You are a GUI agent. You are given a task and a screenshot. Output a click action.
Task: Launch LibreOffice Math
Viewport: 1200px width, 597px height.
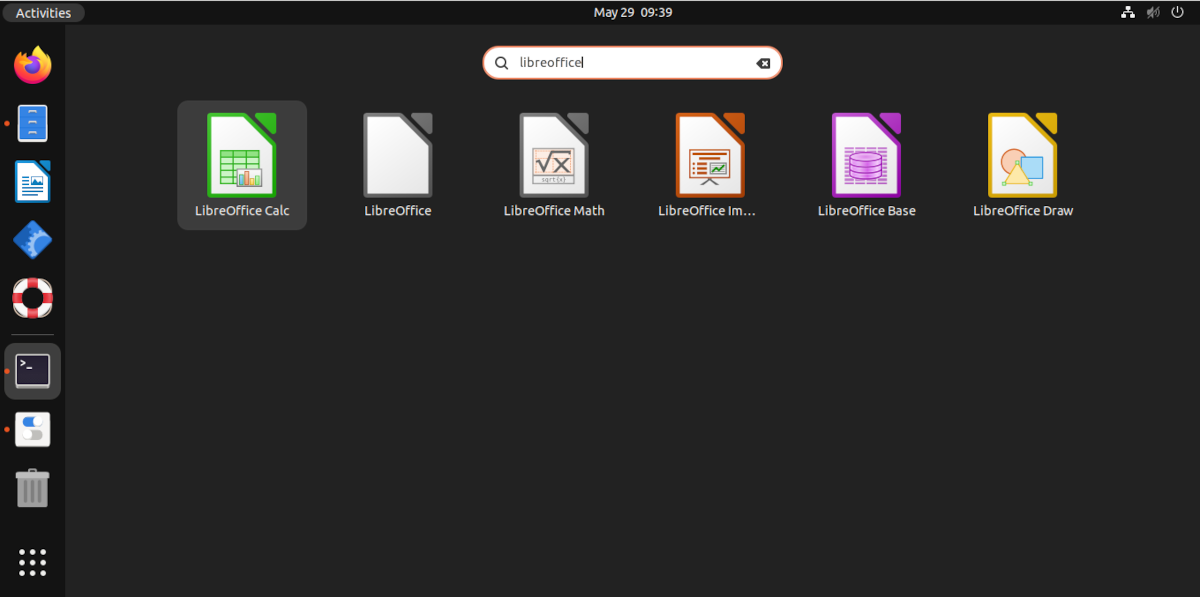click(x=554, y=154)
